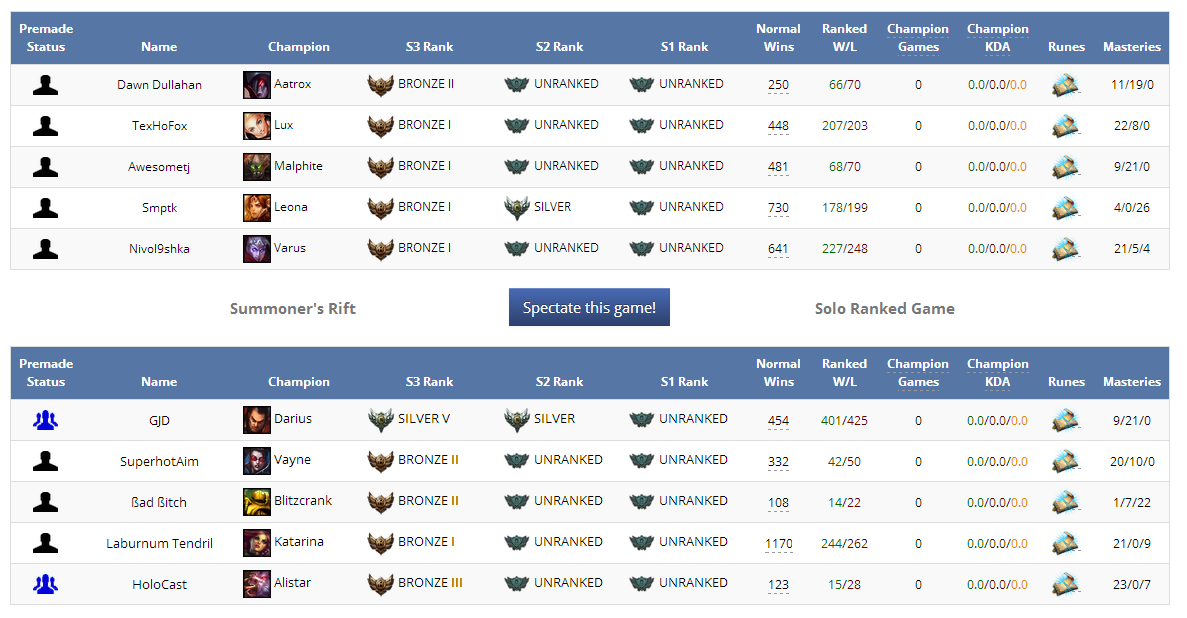Click Champion KDA header in top table
The height and width of the screenshot is (618, 1187).
tap(997, 38)
